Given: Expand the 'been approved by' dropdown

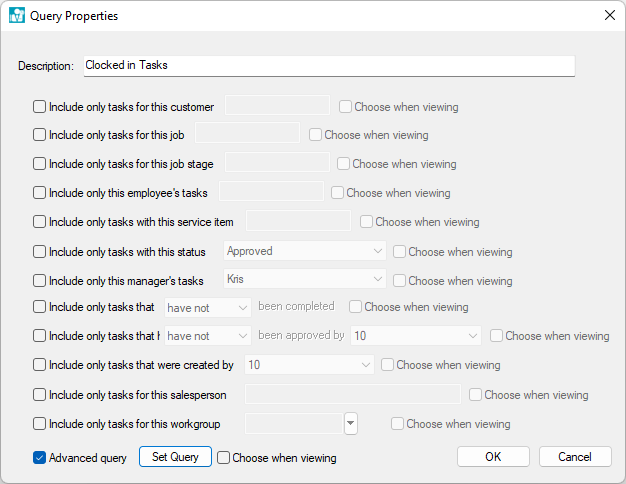Looking at the screenshot, I should pos(416,337).
